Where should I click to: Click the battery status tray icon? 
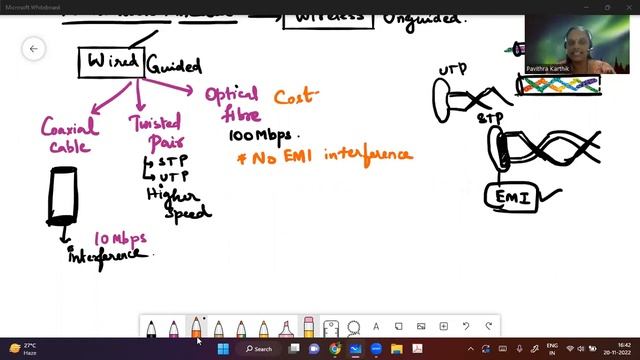click(x=592, y=349)
